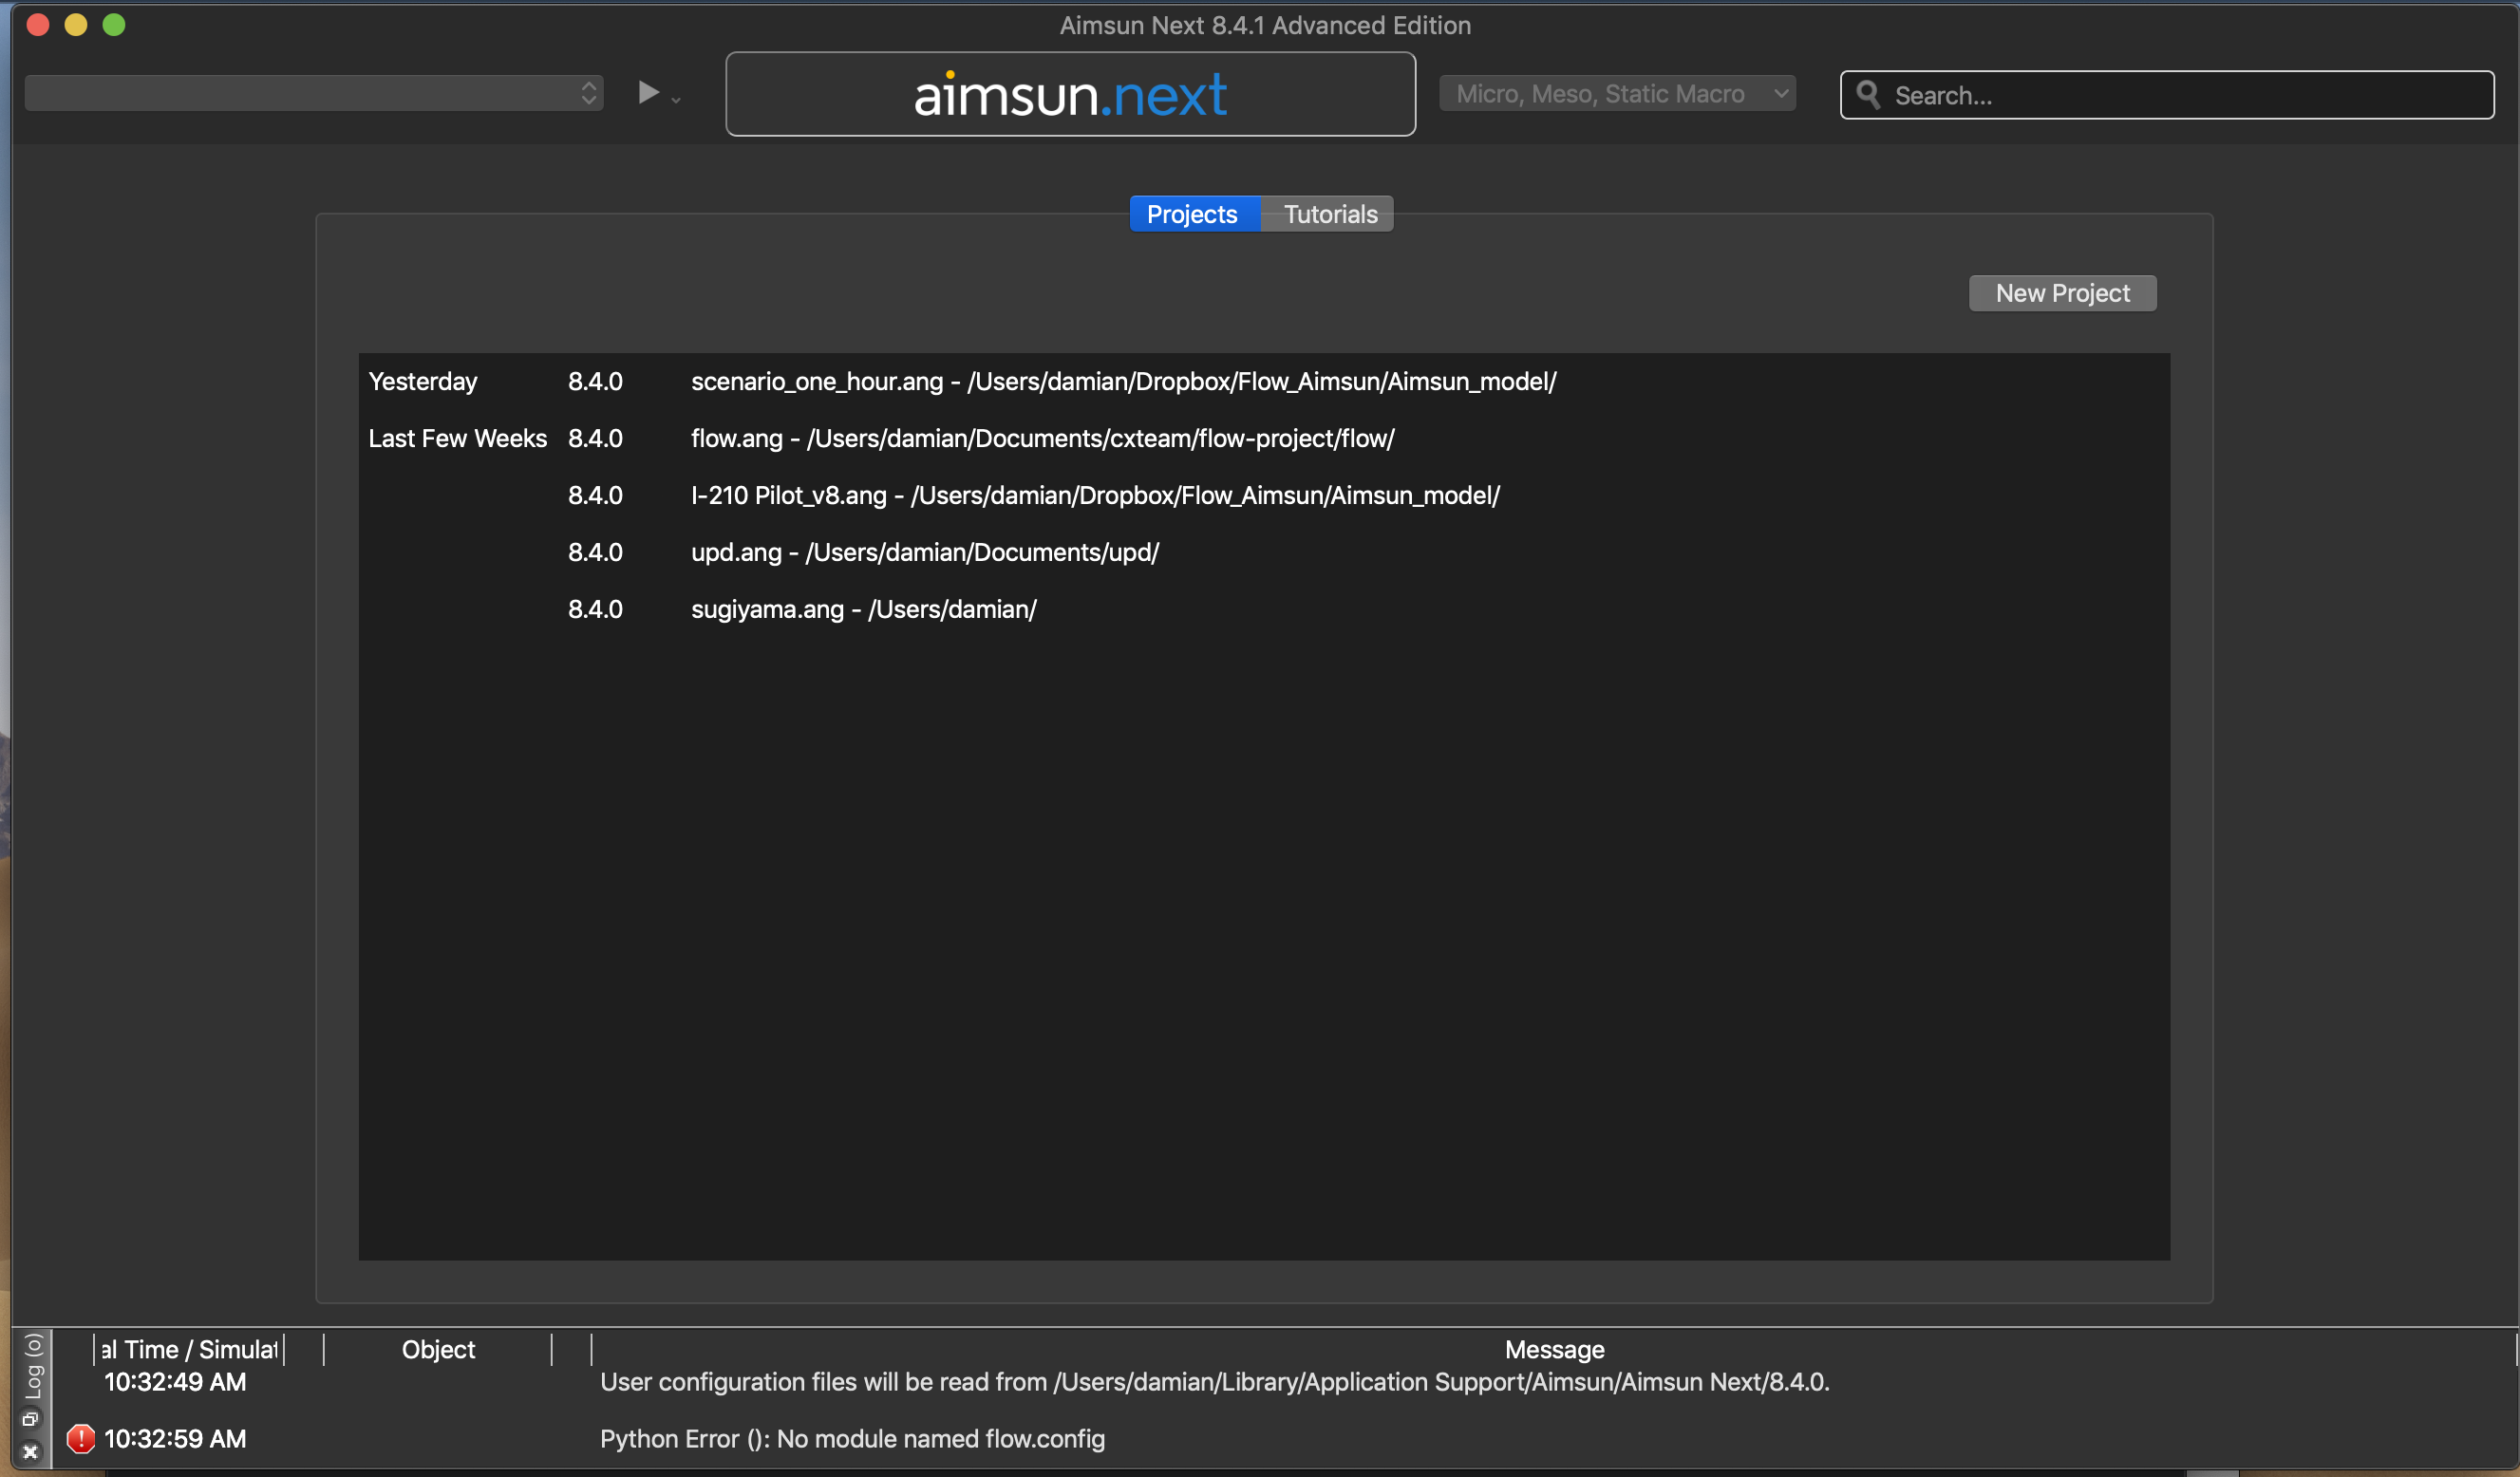Image resolution: width=2520 pixels, height=1477 pixels.
Task: Click the stepper arrows on the script selector
Action: [589, 92]
